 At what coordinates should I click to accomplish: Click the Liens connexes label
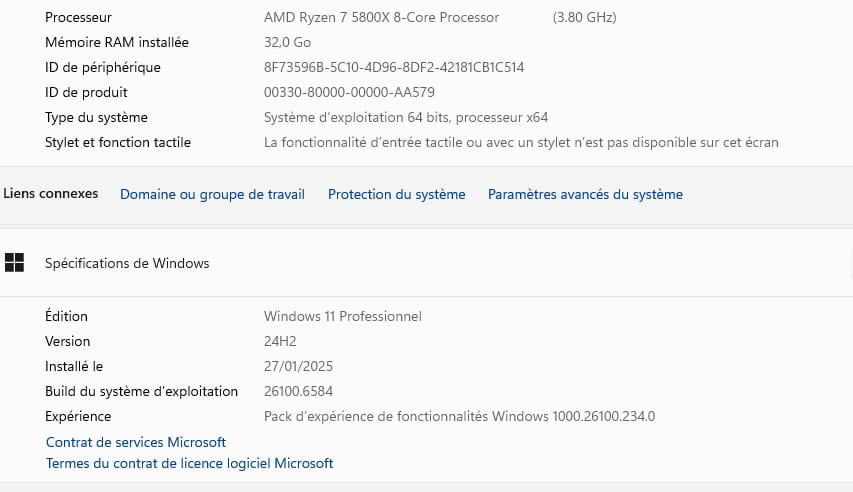tap(51, 194)
